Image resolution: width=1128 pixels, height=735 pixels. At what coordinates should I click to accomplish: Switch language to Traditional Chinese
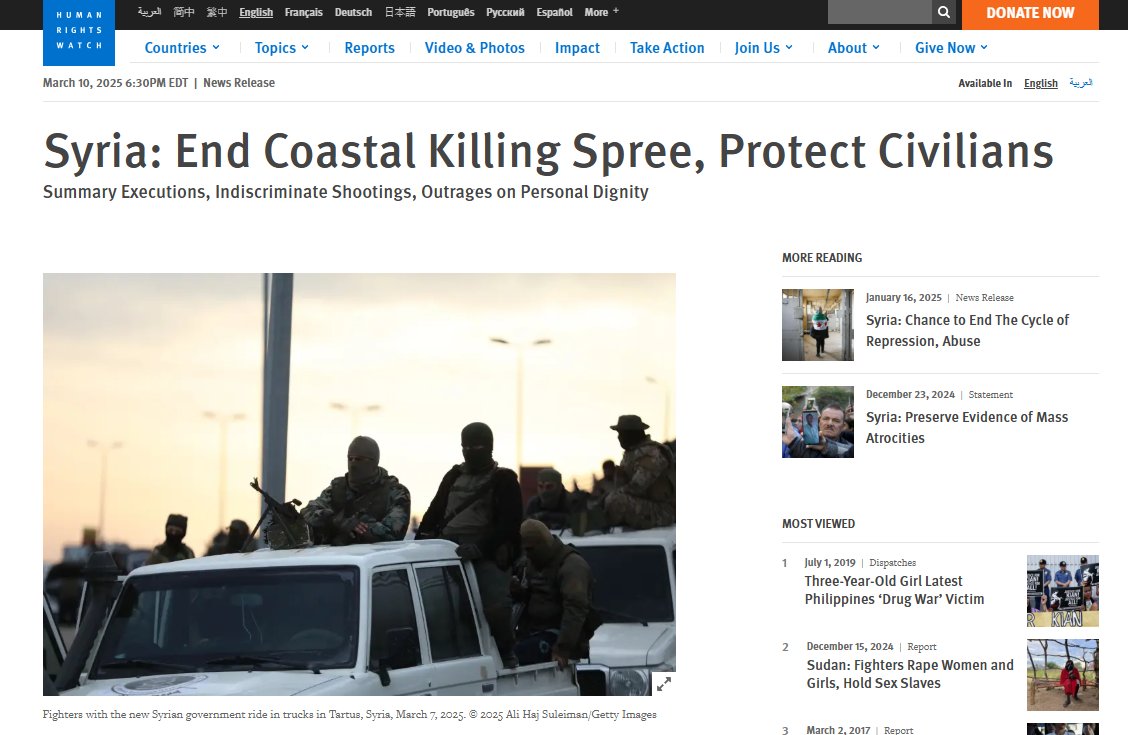click(217, 12)
